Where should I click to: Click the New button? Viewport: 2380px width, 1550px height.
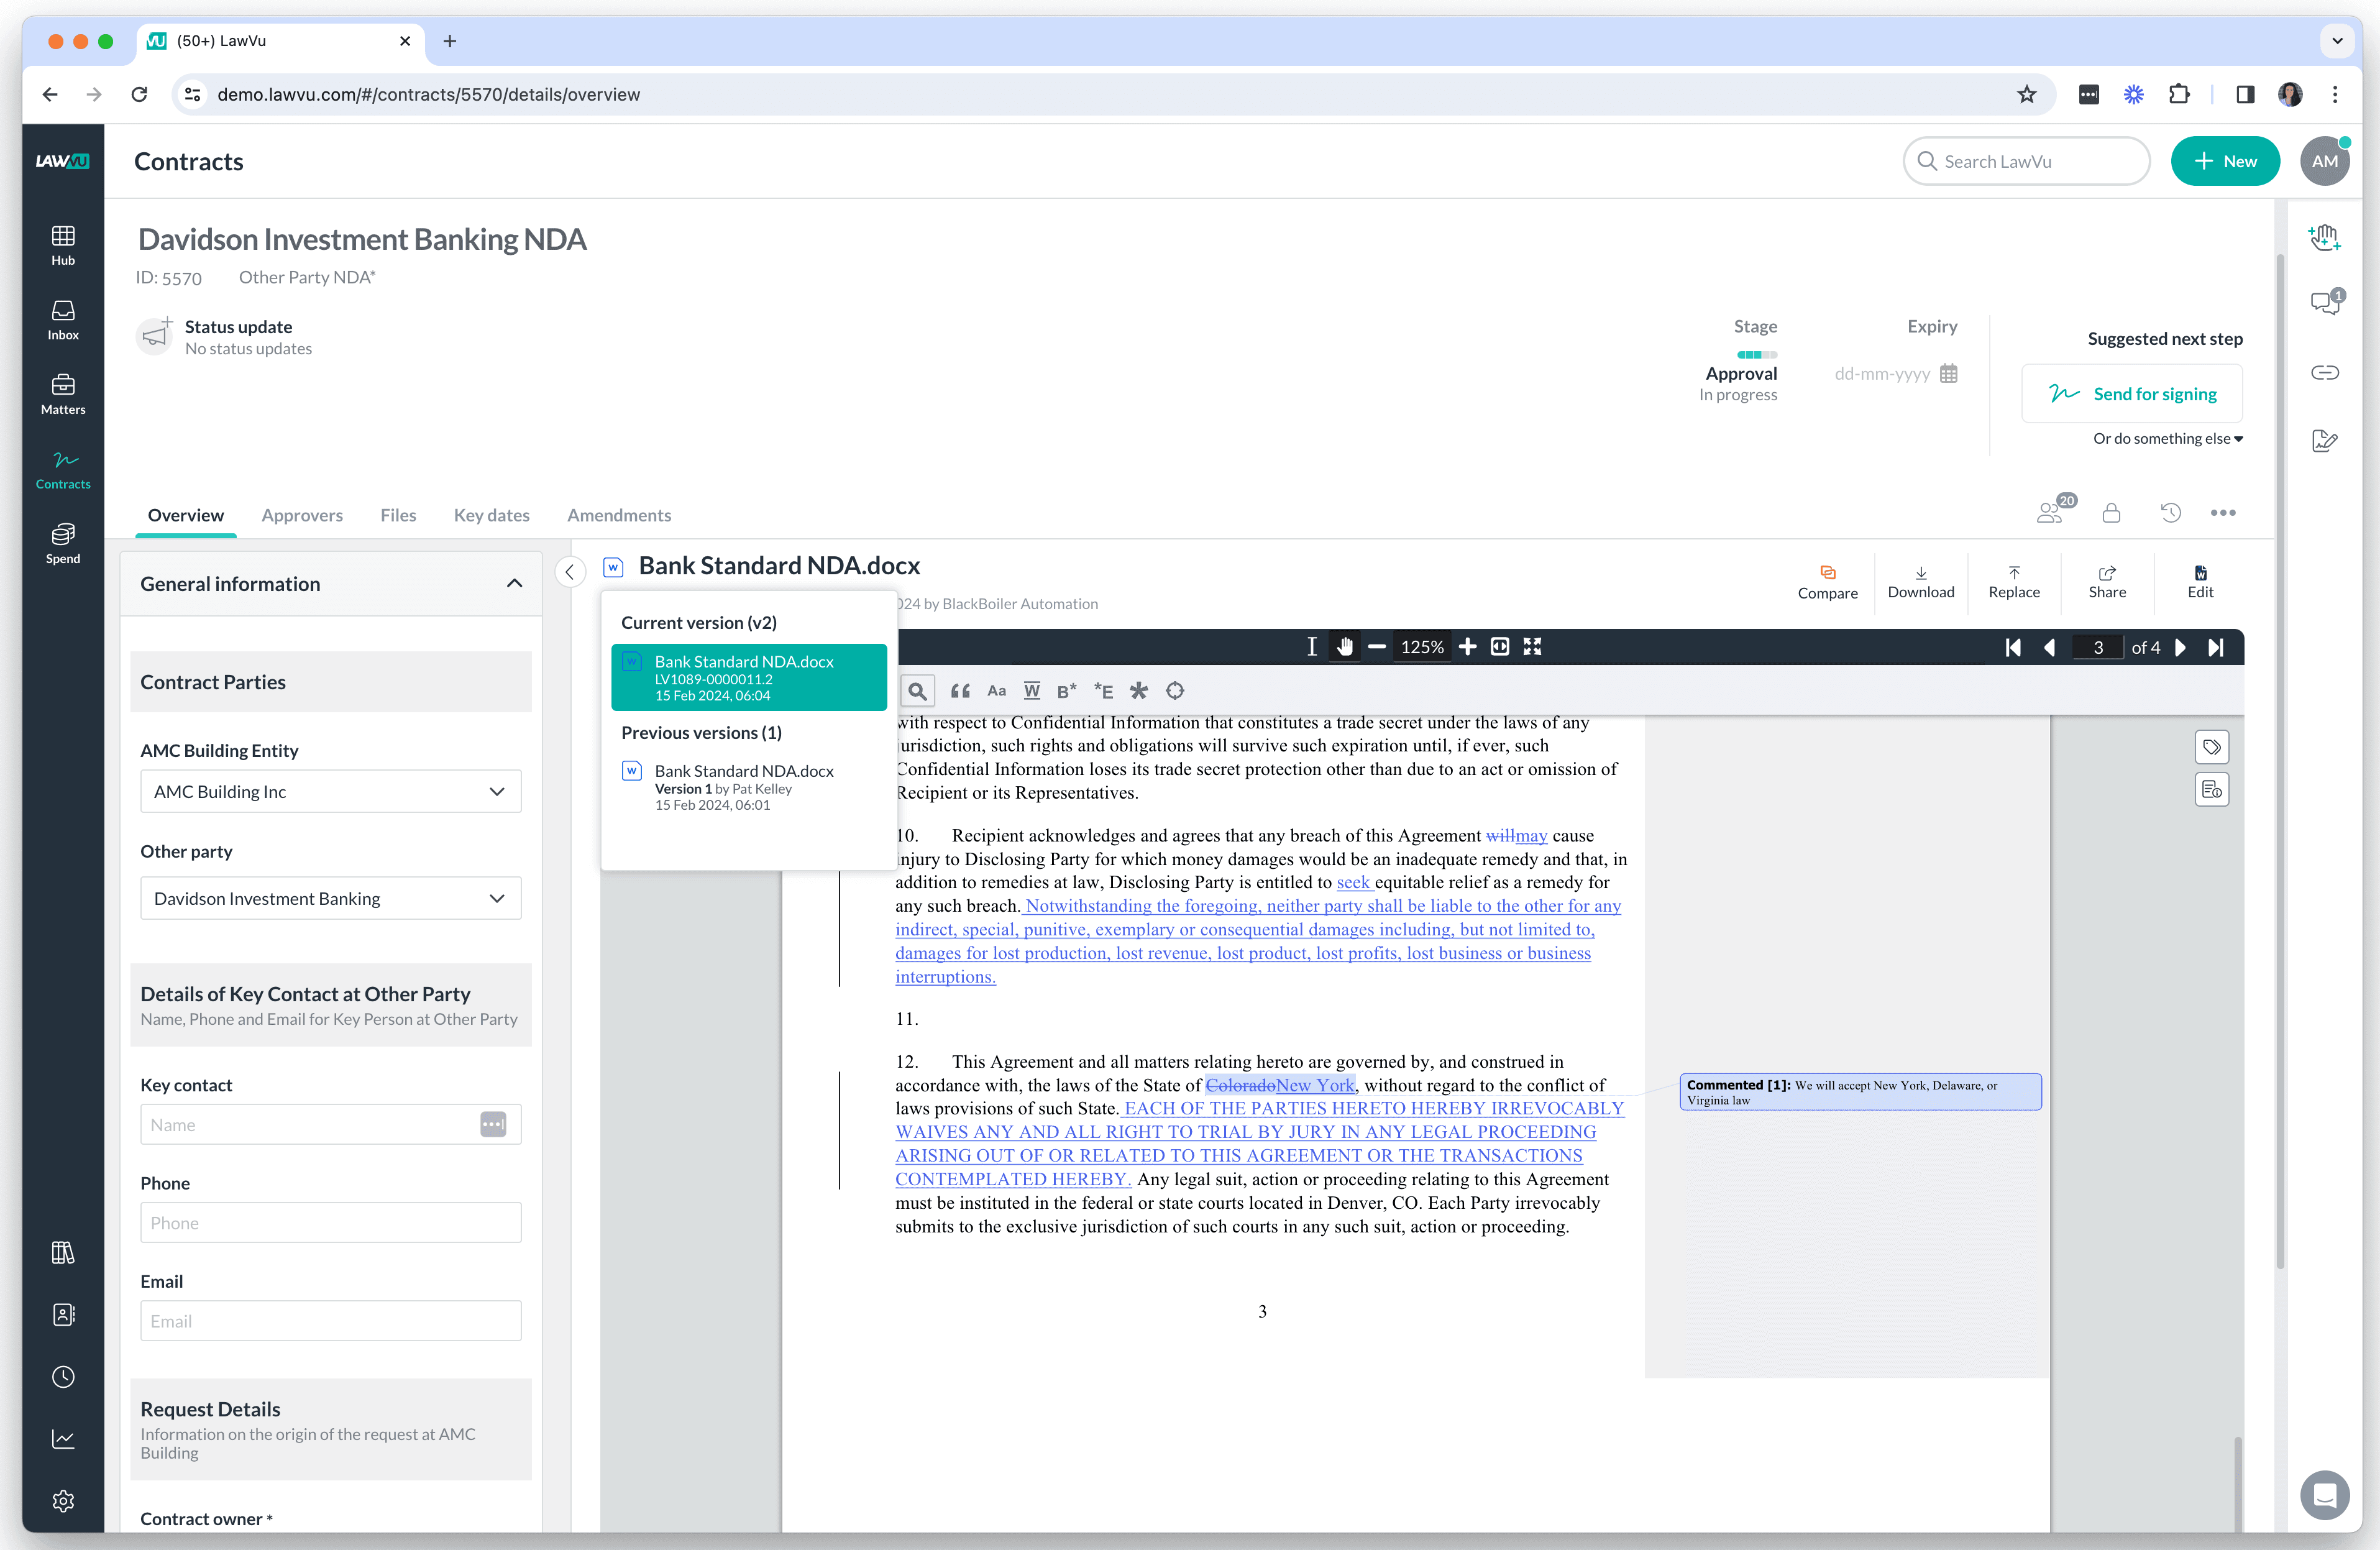pos(2225,161)
